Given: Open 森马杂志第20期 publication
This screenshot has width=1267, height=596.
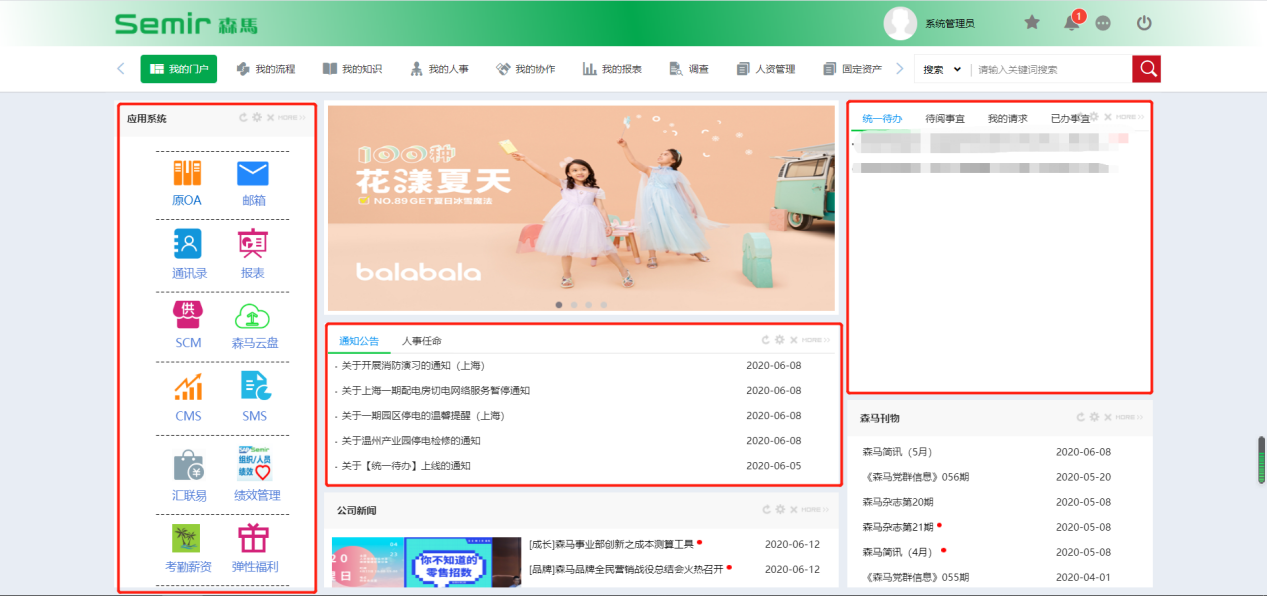Looking at the screenshot, I should (898, 502).
